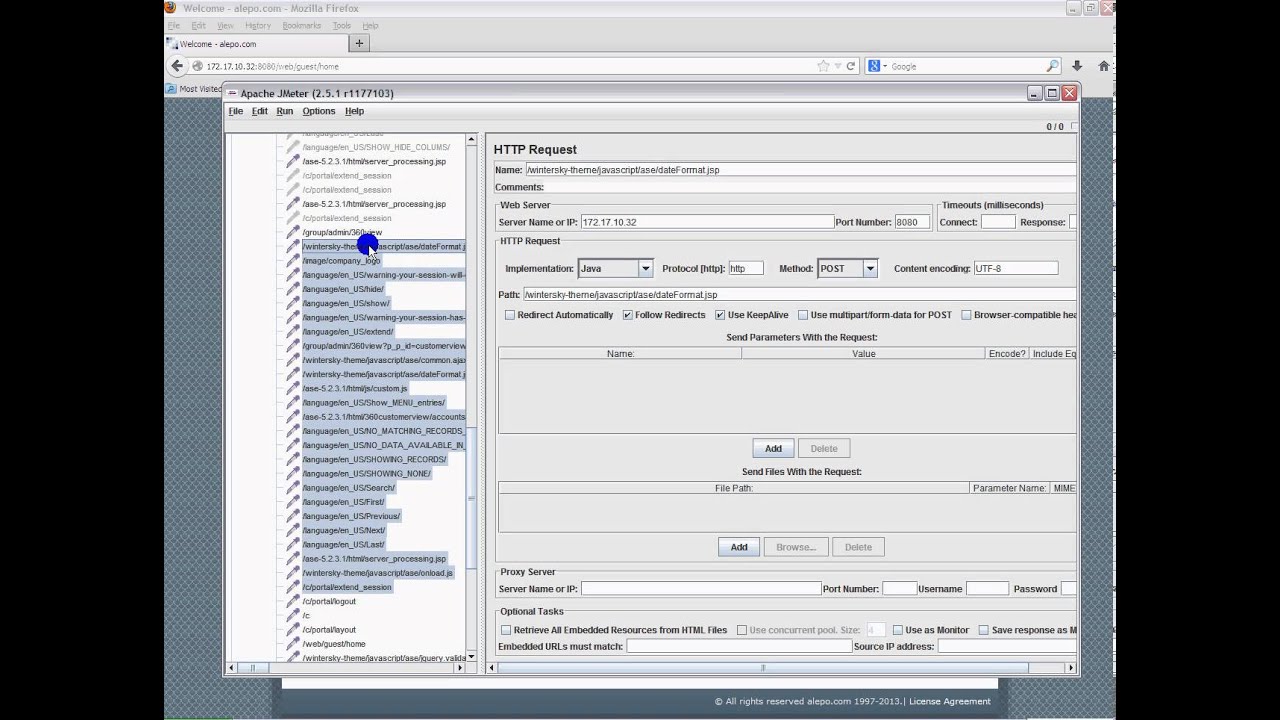Click the Browse... button
Screen dimensions: 1280x720
tap(796, 547)
